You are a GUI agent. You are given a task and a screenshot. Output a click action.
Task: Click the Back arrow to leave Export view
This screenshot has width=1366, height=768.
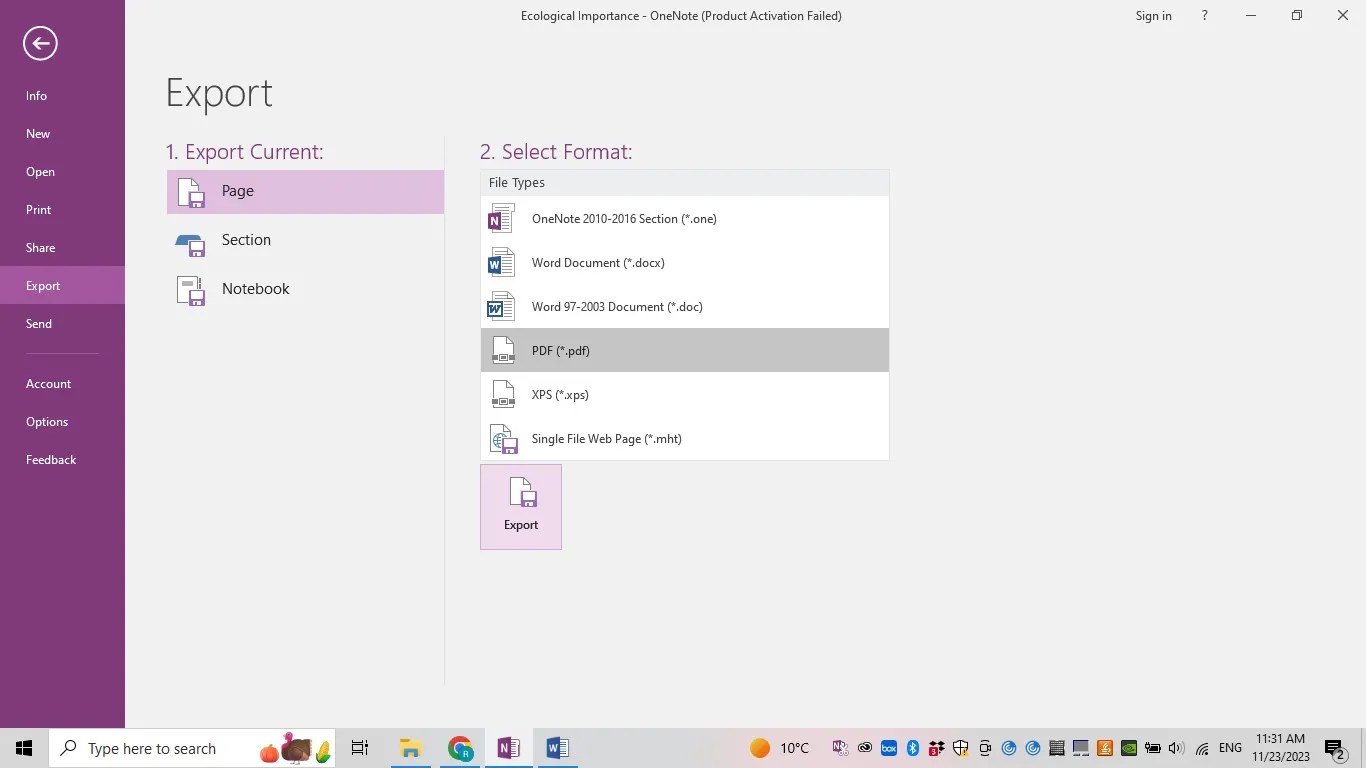click(39, 43)
